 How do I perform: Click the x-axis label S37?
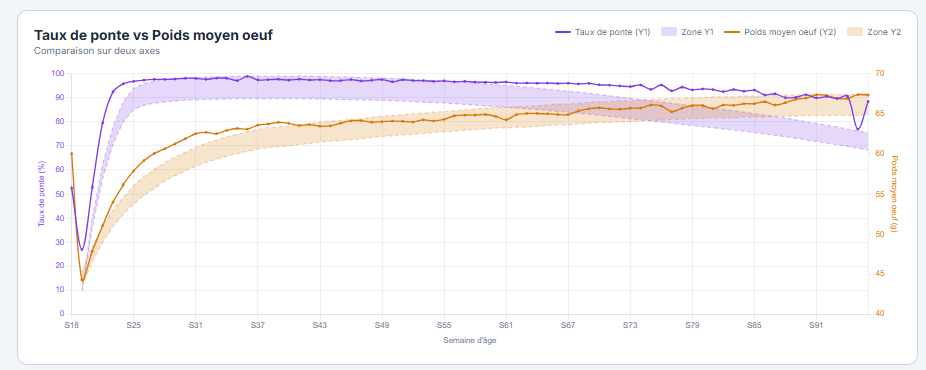pyautogui.click(x=257, y=325)
